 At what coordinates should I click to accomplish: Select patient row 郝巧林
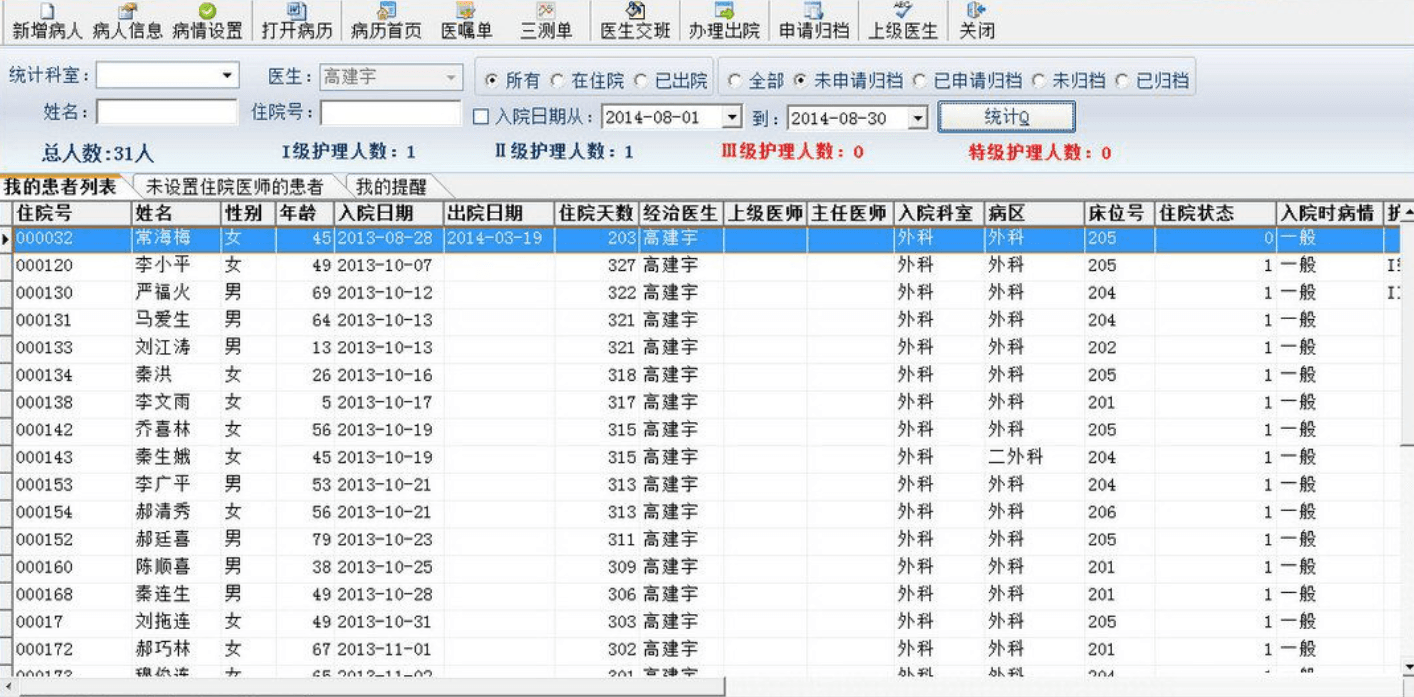(x=706, y=649)
